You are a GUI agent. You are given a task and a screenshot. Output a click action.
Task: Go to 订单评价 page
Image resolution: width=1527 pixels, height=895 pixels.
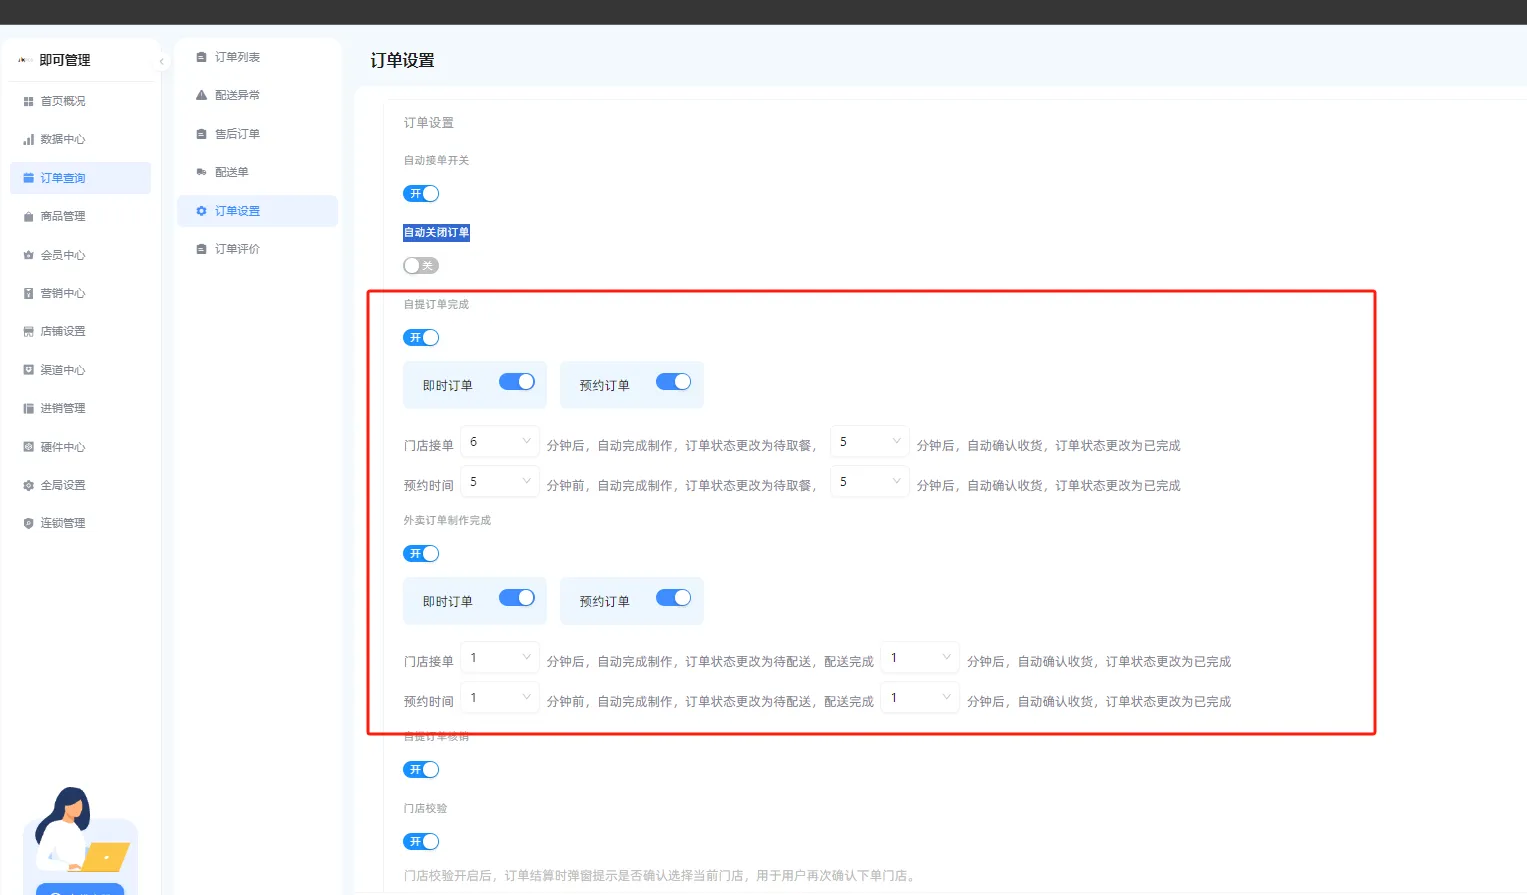257,249
